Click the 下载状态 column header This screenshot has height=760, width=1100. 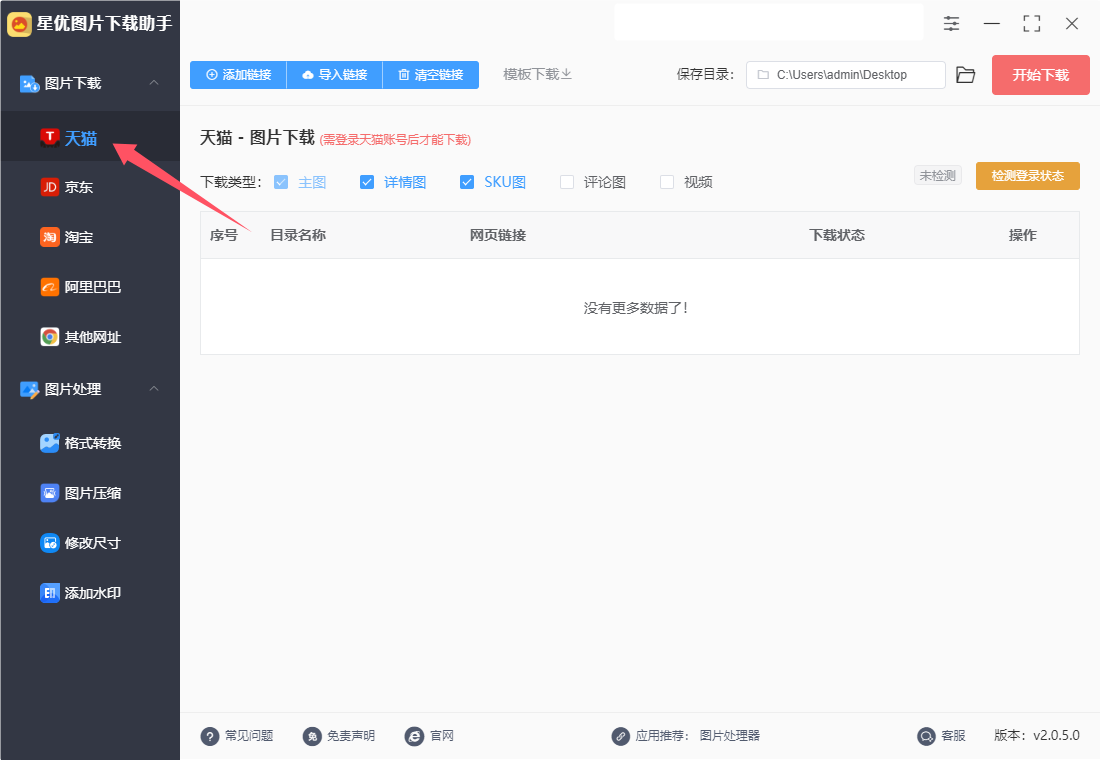point(837,235)
